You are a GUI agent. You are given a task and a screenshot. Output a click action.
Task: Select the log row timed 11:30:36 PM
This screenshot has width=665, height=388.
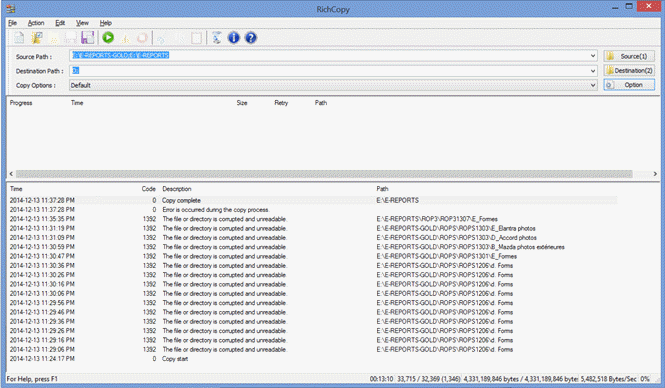[313, 265]
